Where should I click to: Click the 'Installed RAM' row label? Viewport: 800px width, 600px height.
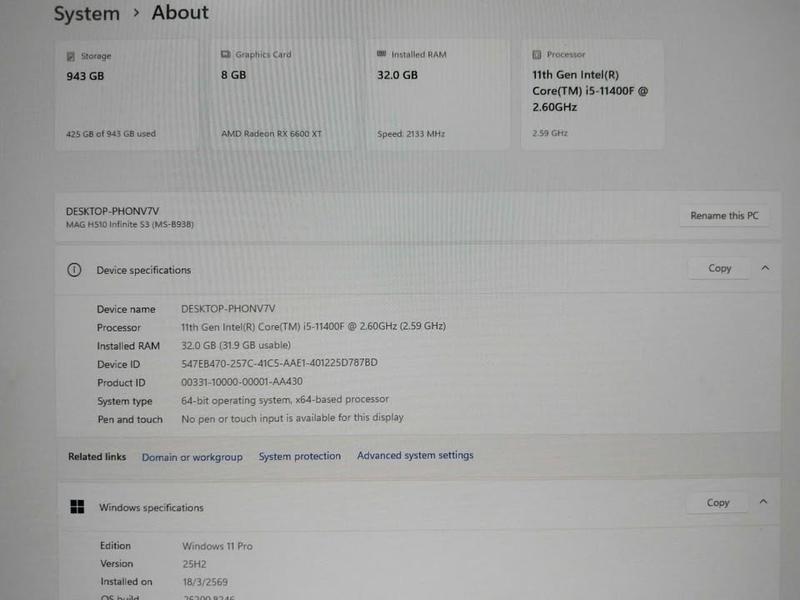tap(128, 346)
